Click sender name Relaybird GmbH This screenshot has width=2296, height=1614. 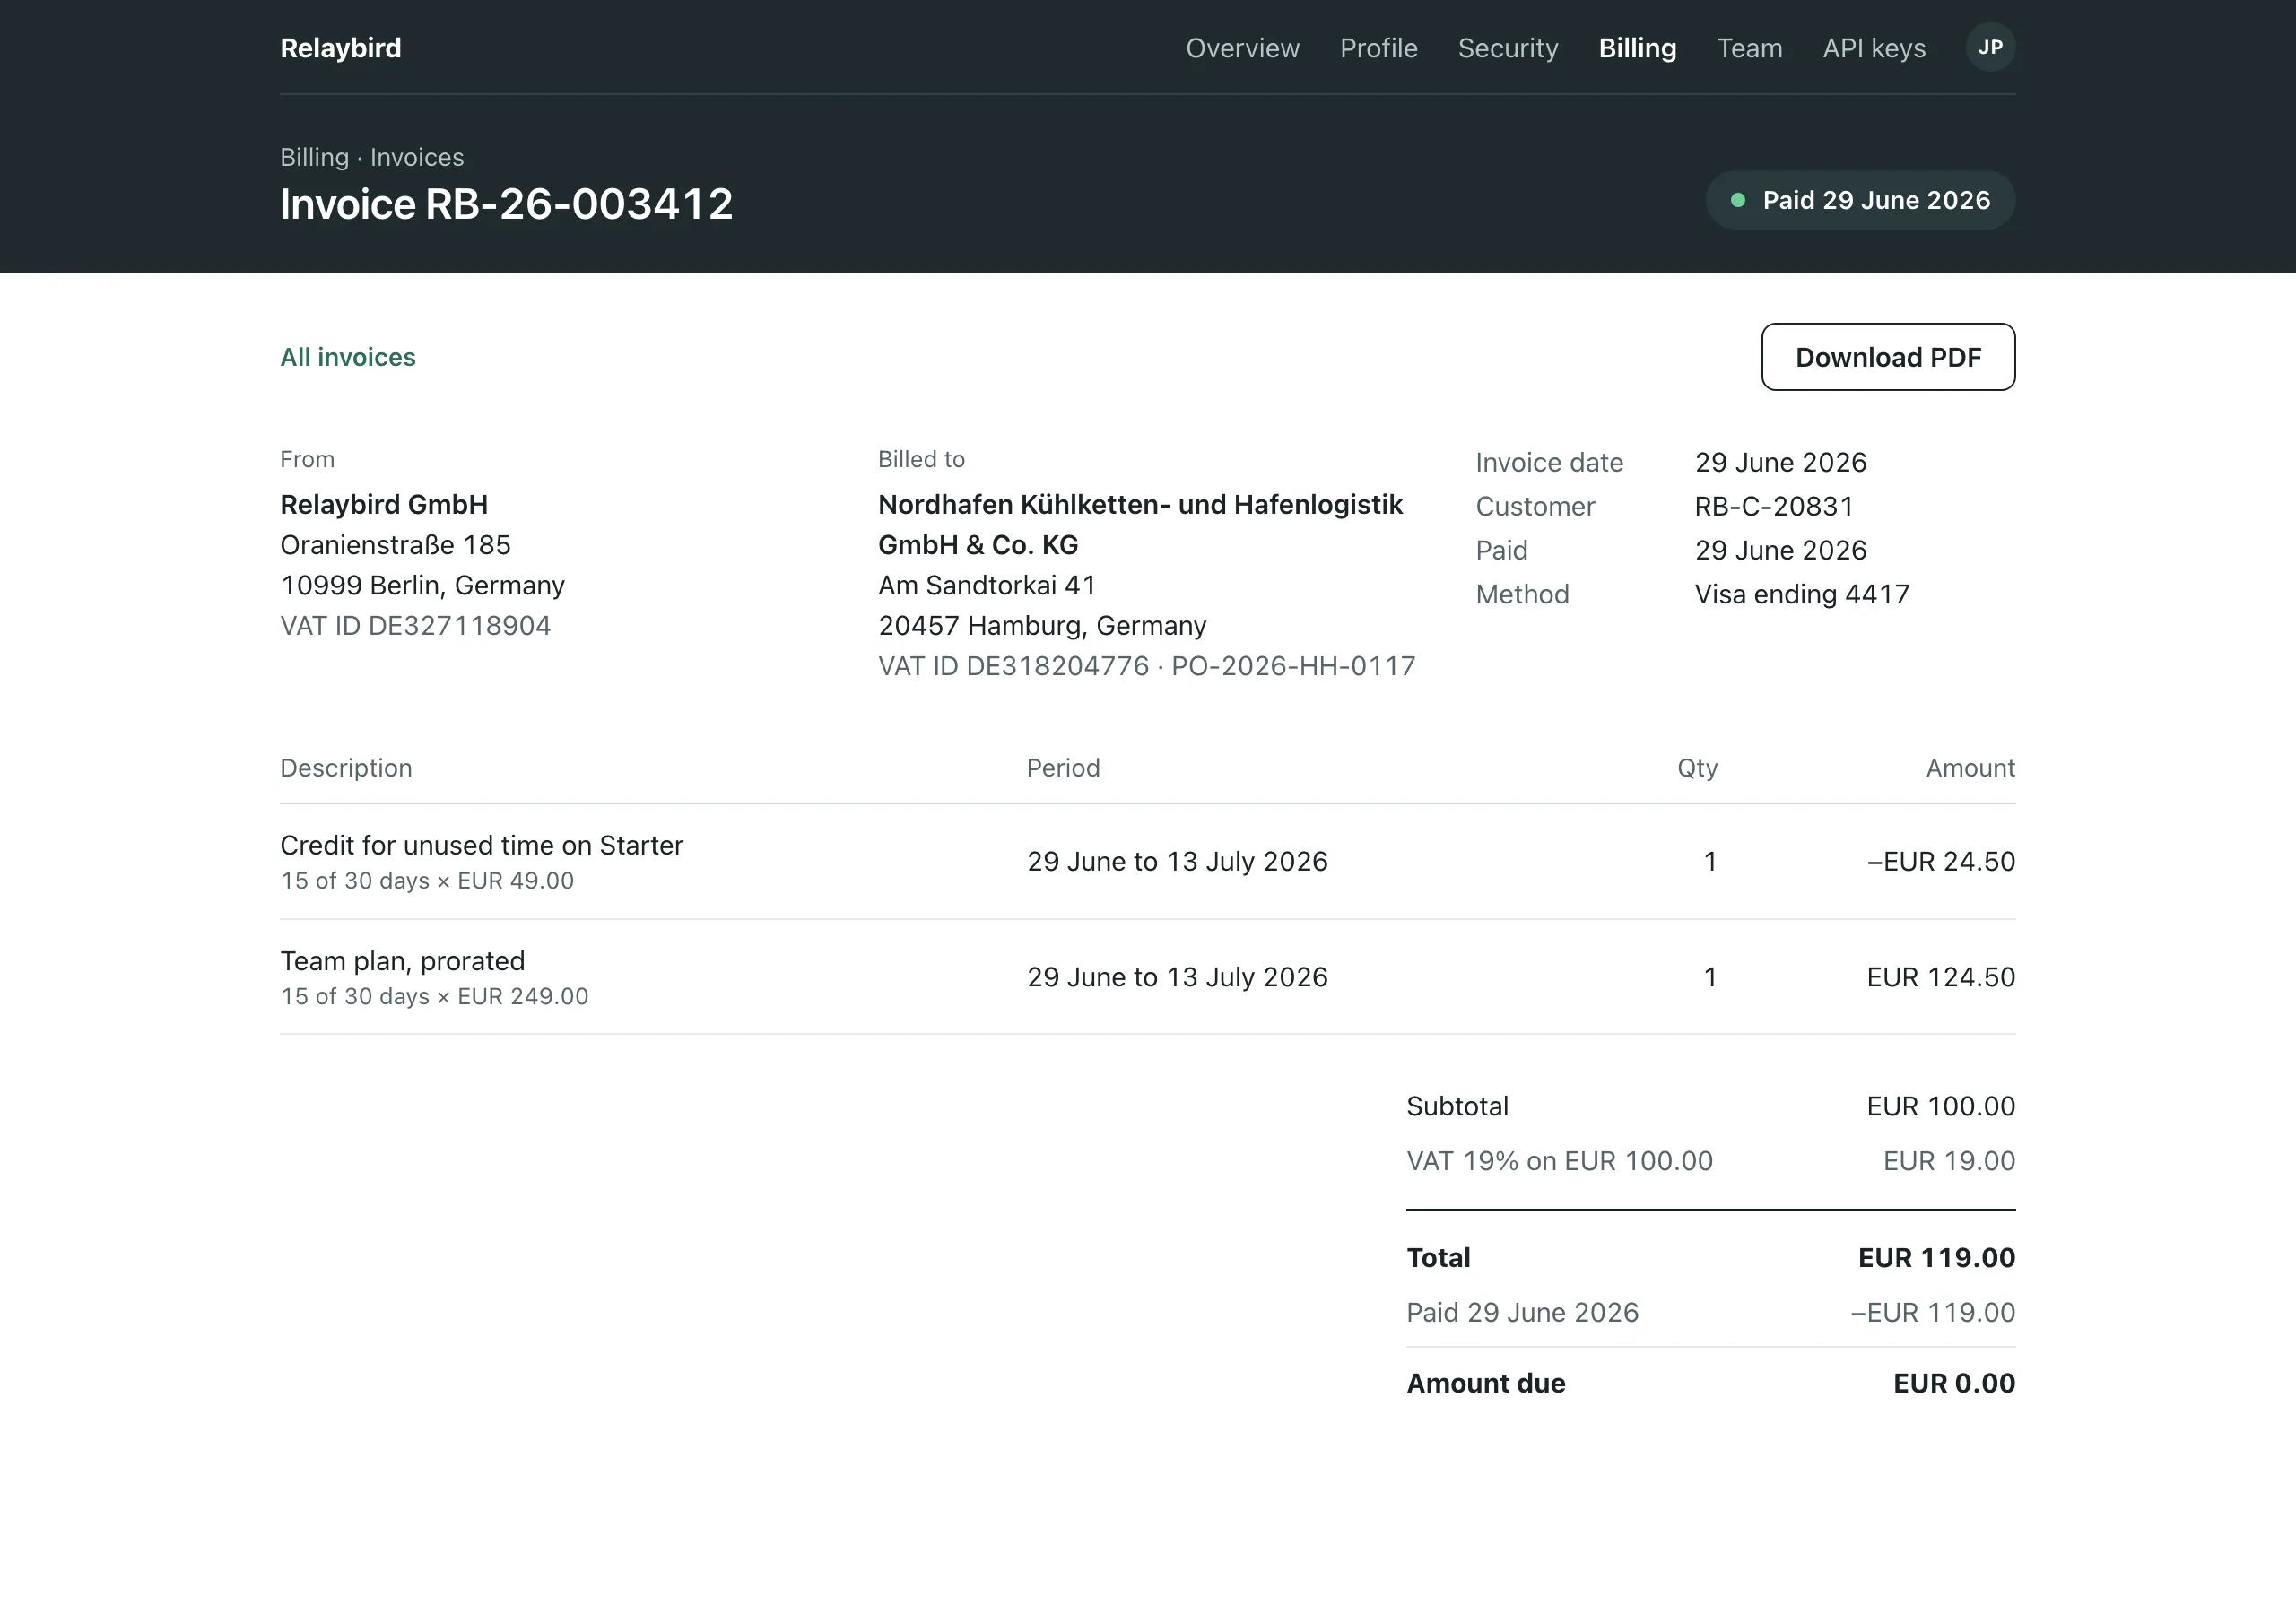384,504
